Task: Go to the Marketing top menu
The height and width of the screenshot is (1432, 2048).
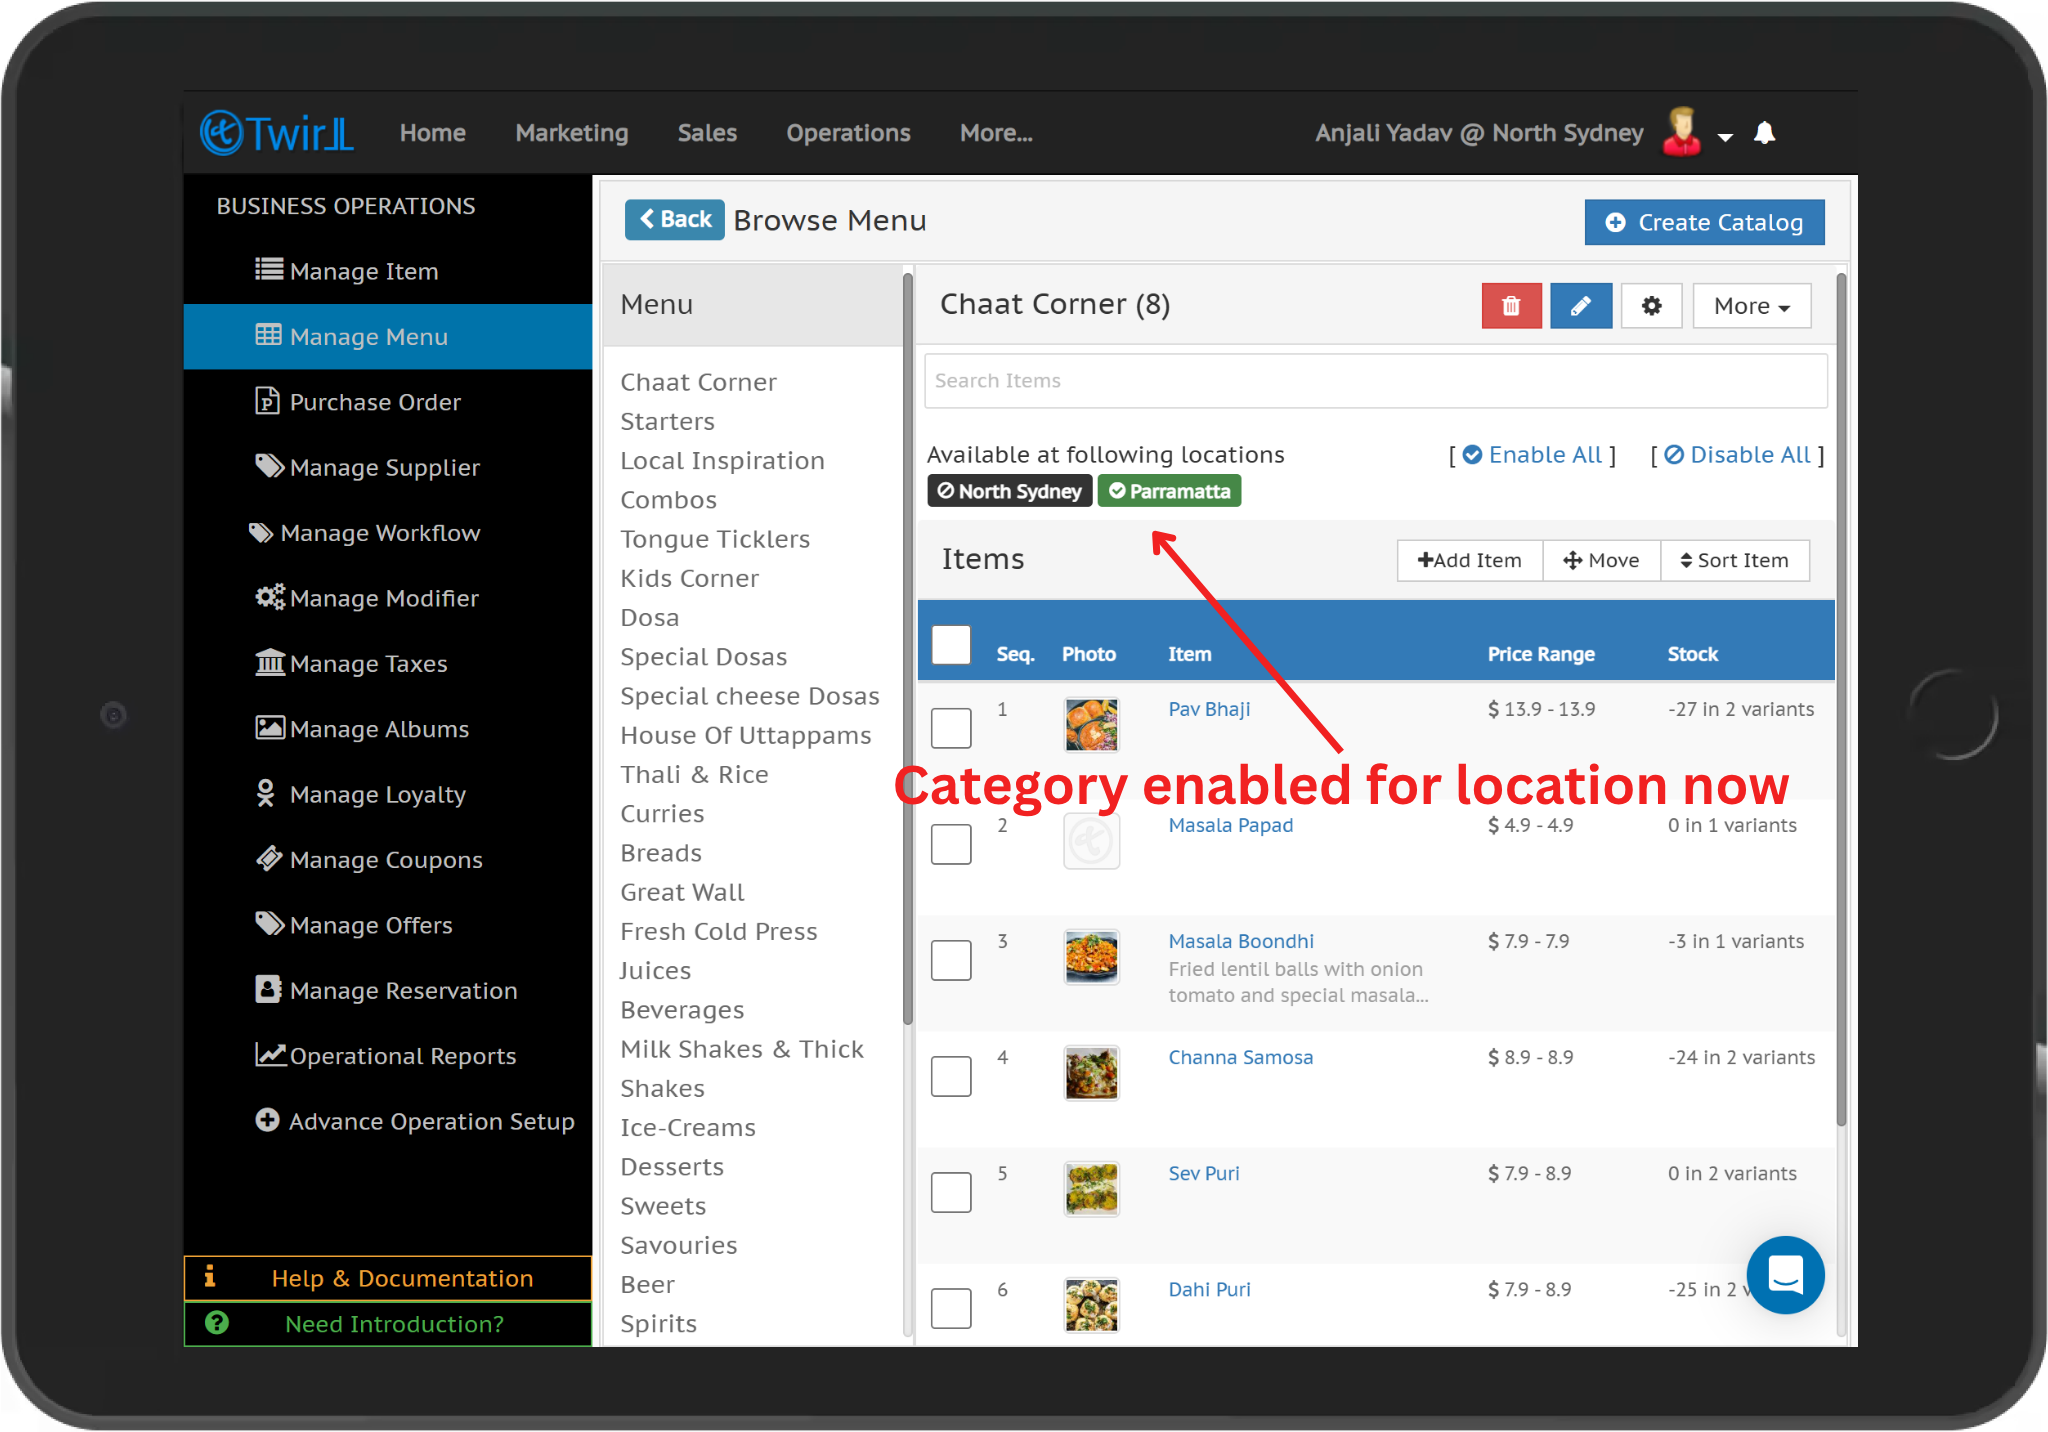Action: [572, 133]
